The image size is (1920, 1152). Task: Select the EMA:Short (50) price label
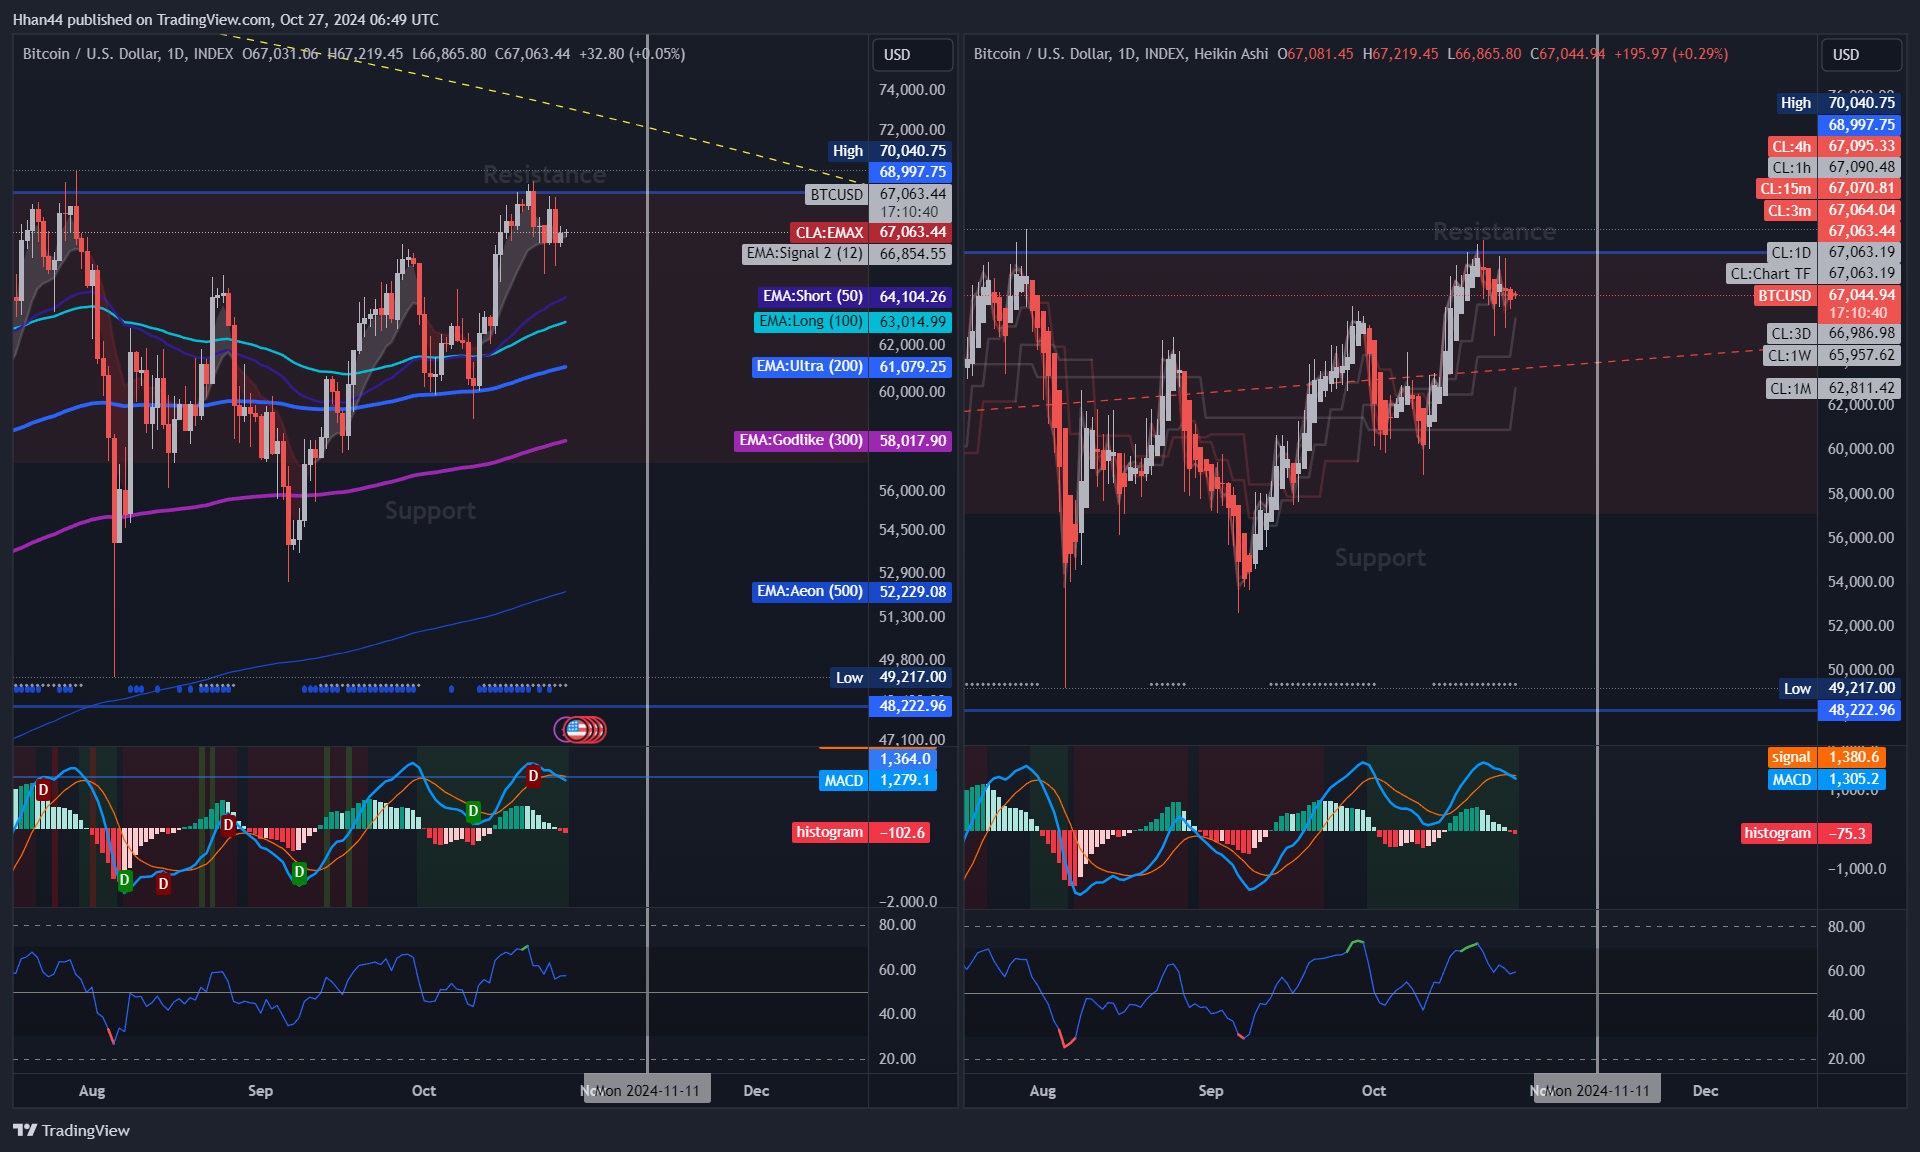[x=853, y=296]
